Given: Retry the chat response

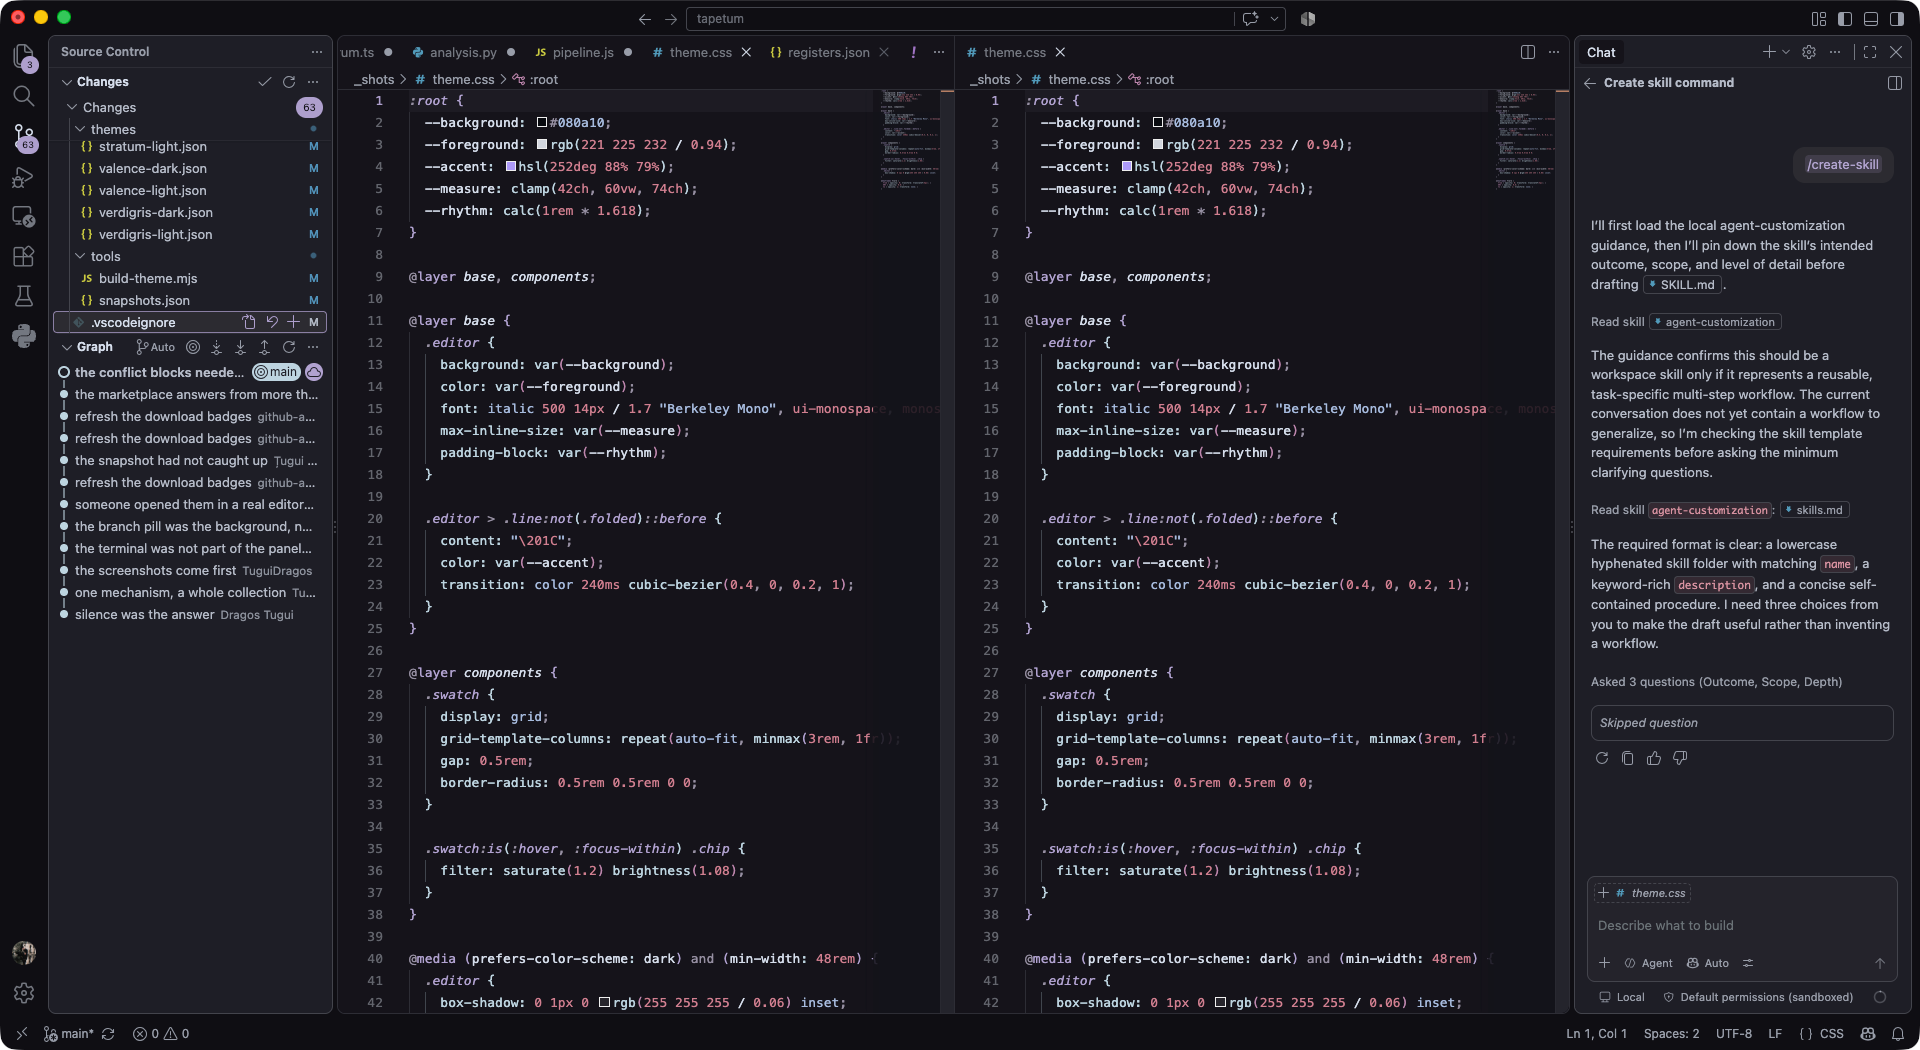Looking at the screenshot, I should [x=1602, y=758].
